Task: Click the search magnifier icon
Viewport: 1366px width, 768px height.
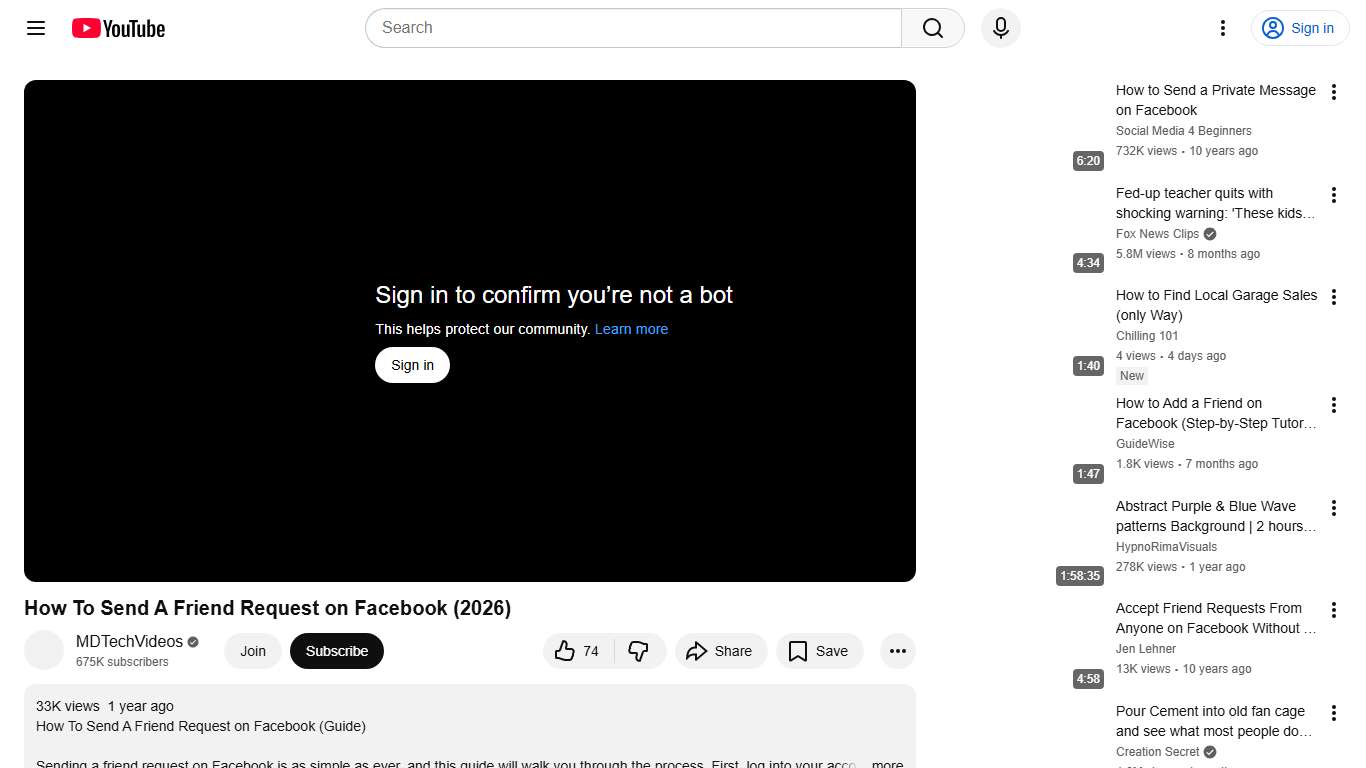Action: 931,28
